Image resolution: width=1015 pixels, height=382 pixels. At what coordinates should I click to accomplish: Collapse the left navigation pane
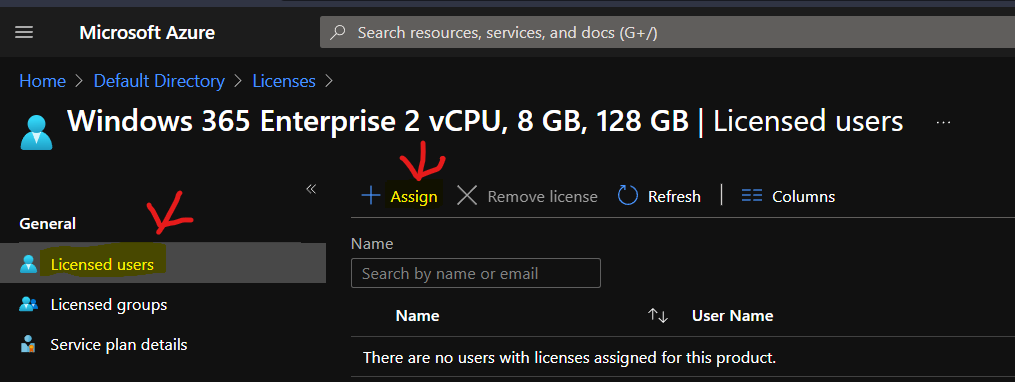(x=311, y=189)
